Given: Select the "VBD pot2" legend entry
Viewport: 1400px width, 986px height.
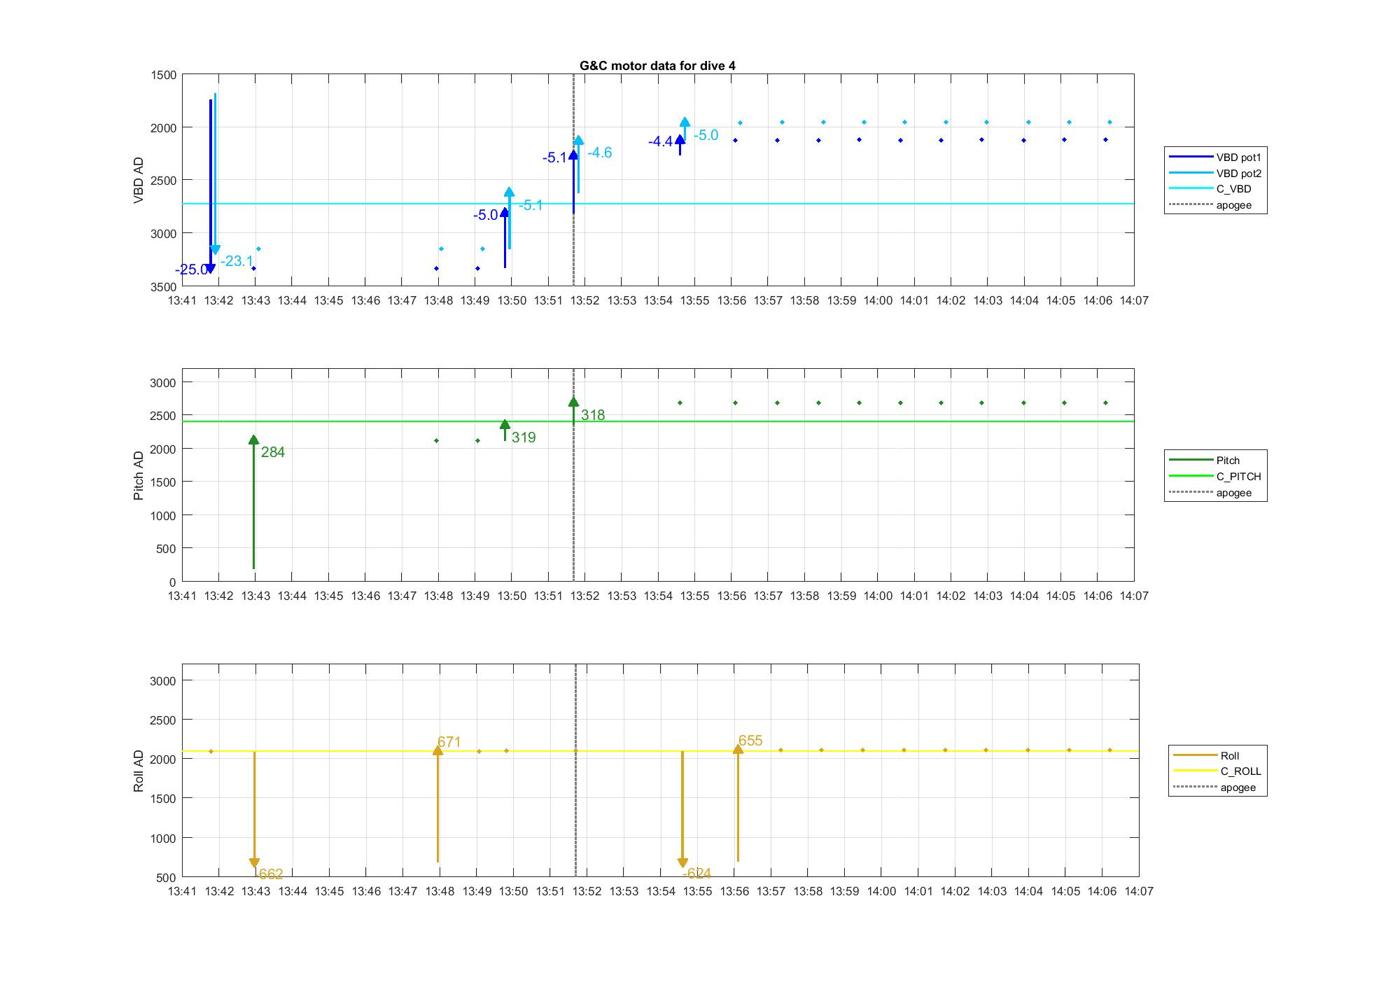Looking at the screenshot, I should 1216,173.
